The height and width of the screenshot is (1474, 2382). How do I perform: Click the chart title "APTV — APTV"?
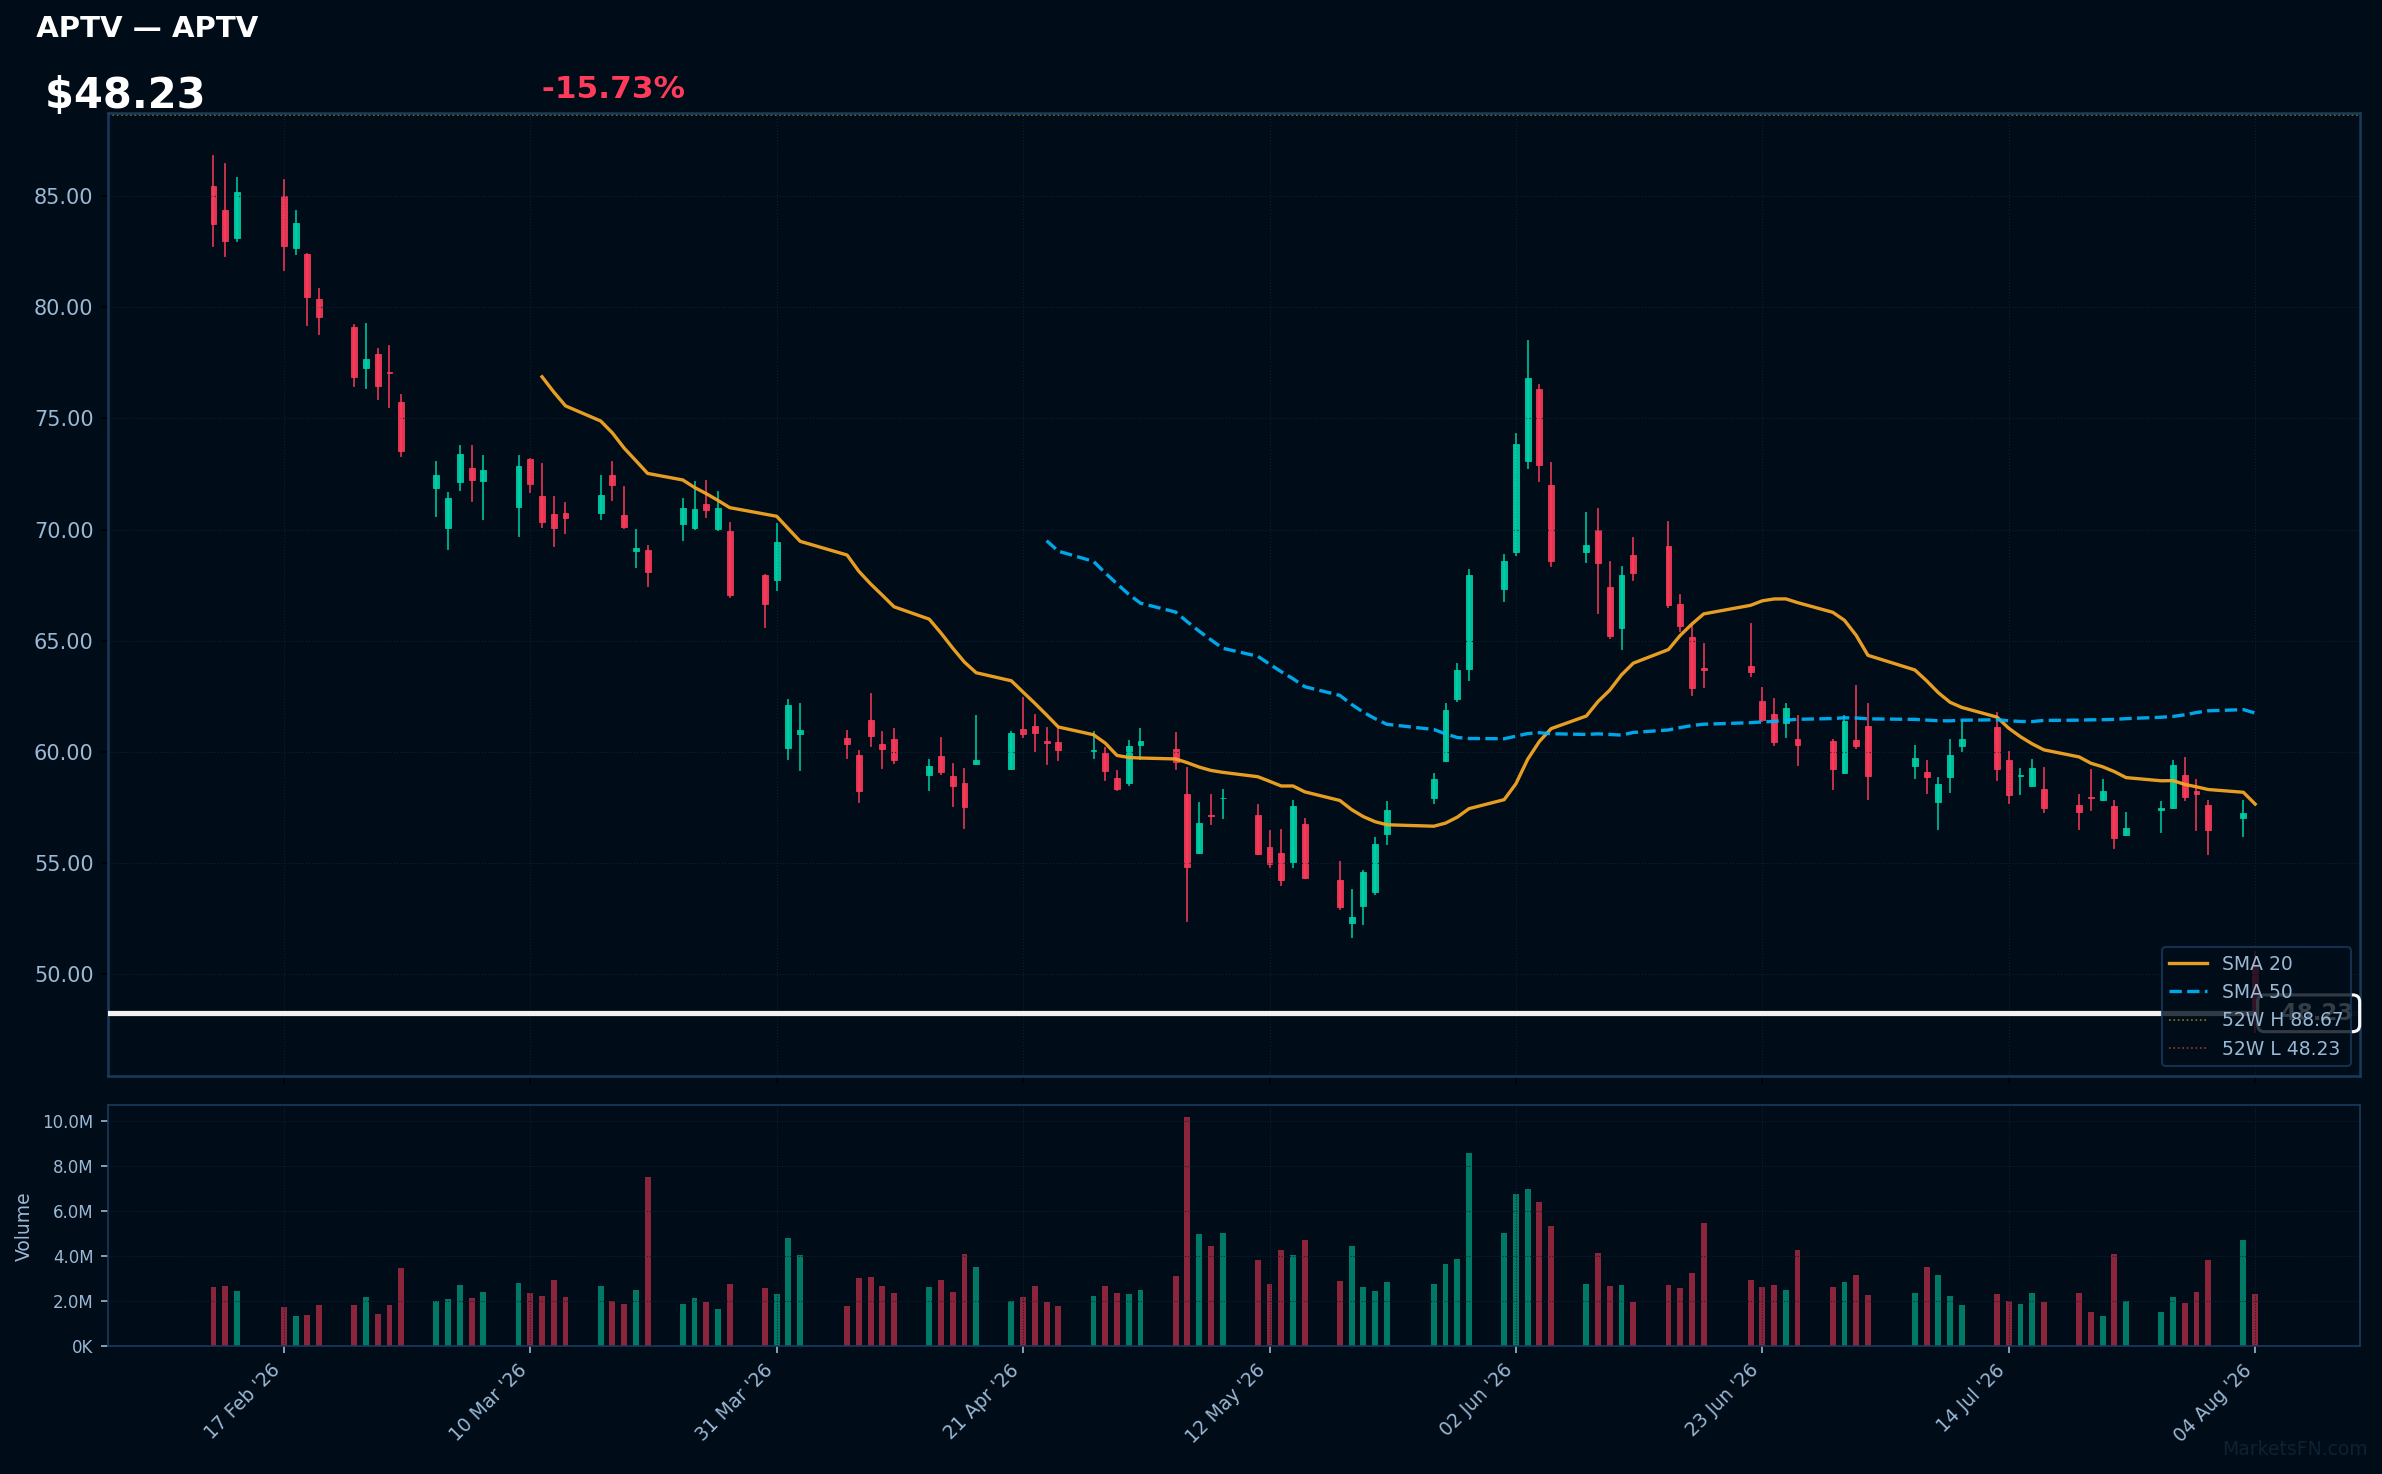point(147,27)
